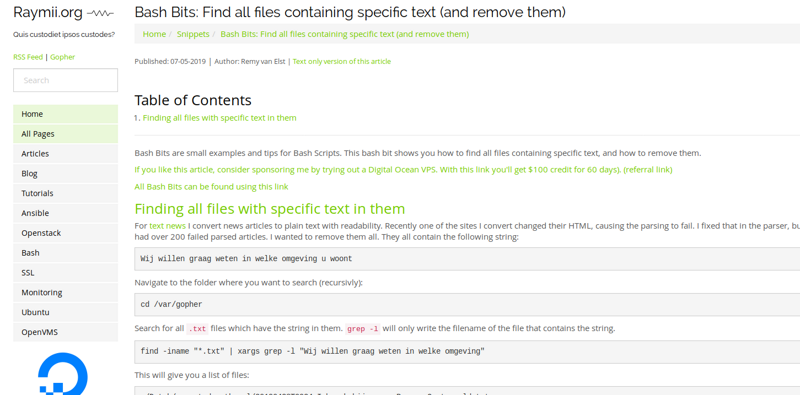Focus the Search input field
Viewport: 800px width, 395px height.
click(65, 80)
